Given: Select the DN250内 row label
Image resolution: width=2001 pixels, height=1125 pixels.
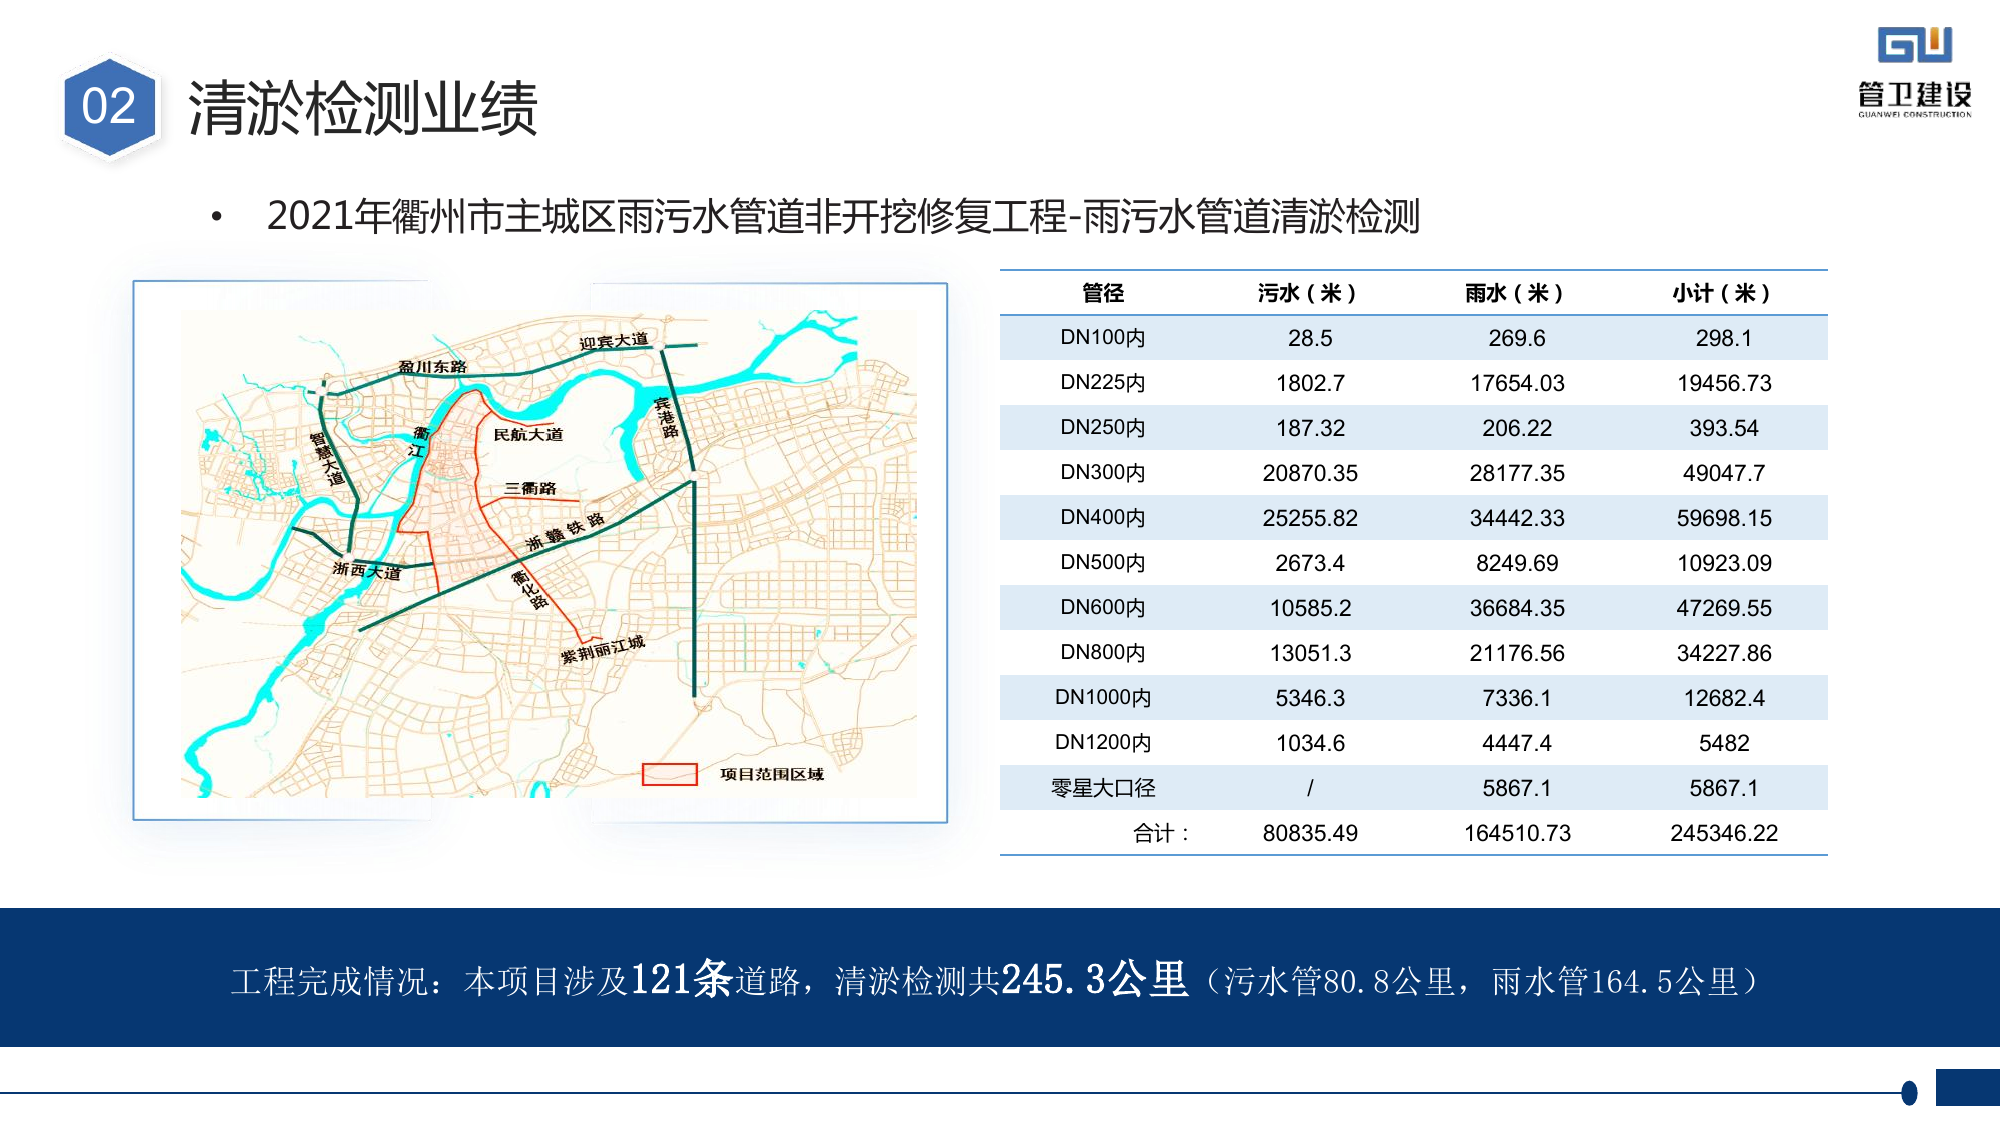Looking at the screenshot, I should [x=1103, y=428].
